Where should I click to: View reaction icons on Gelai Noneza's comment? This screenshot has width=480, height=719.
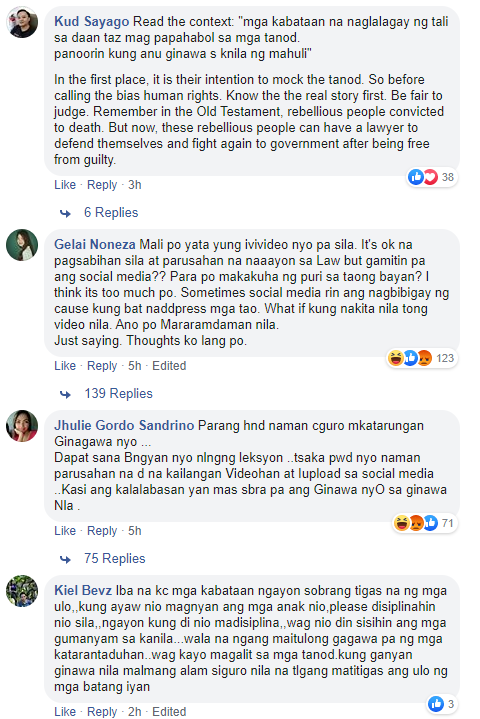(x=410, y=358)
